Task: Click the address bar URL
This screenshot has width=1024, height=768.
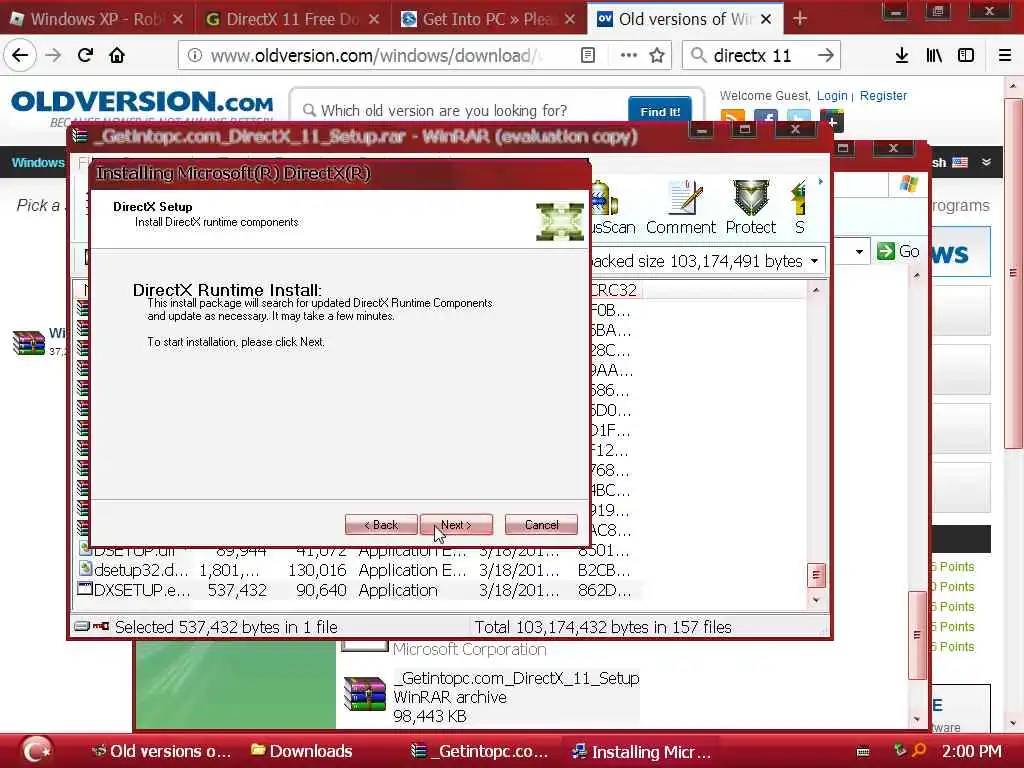Action: 377,56
